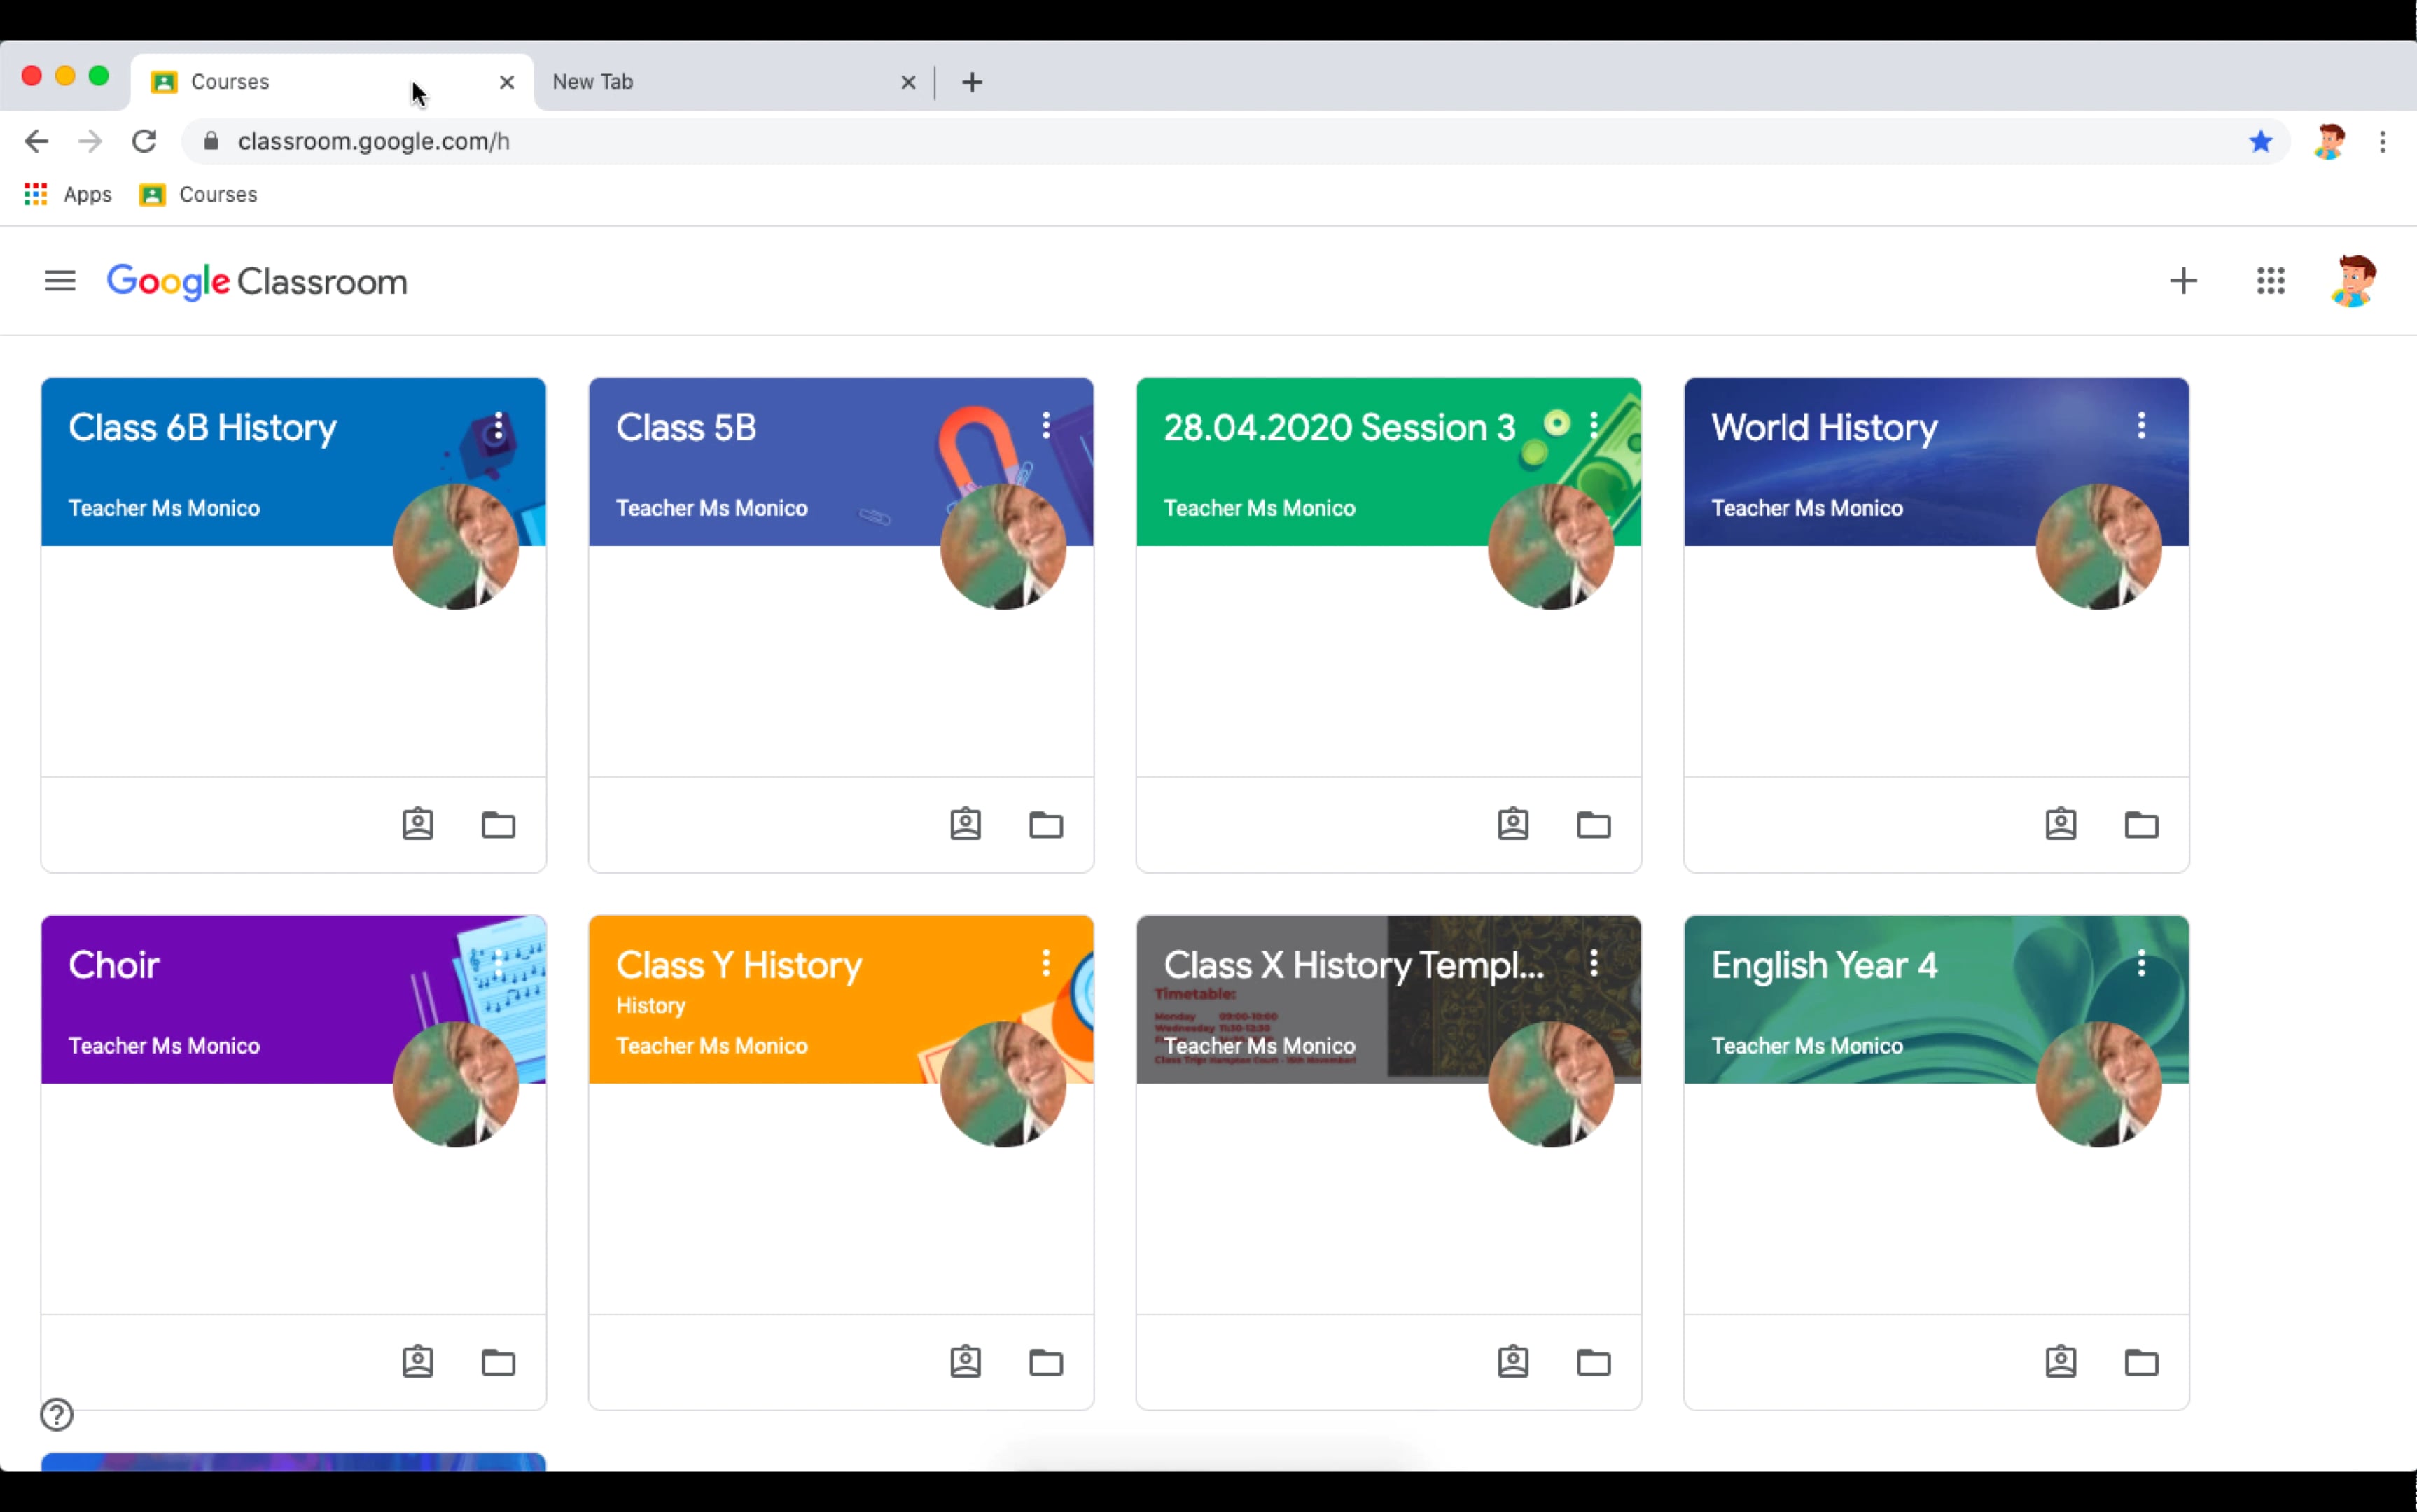Viewport: 2417px width, 1512px height.
Task: Open the three-dot menu on Class Y History card
Action: coord(1046,962)
